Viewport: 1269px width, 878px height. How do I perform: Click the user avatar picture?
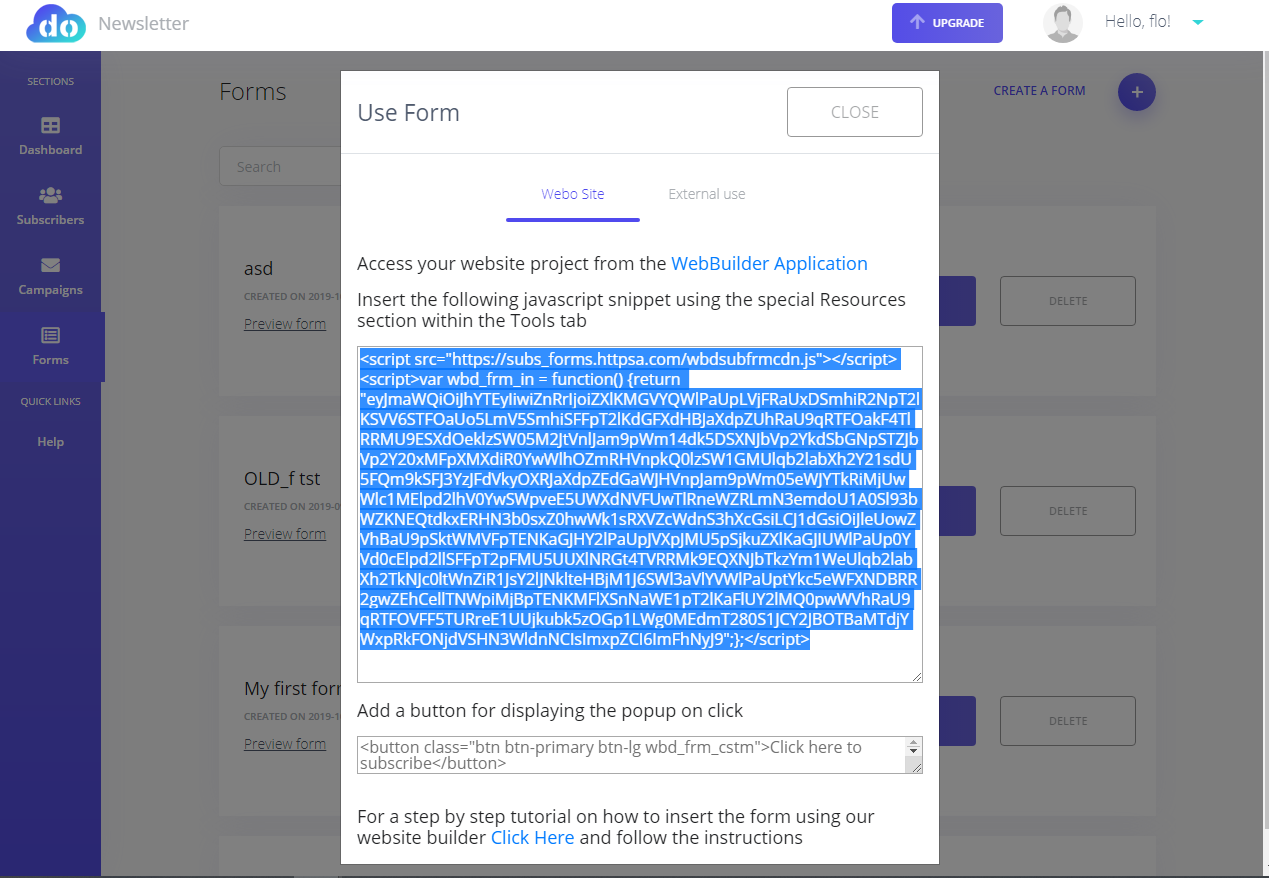[1062, 23]
